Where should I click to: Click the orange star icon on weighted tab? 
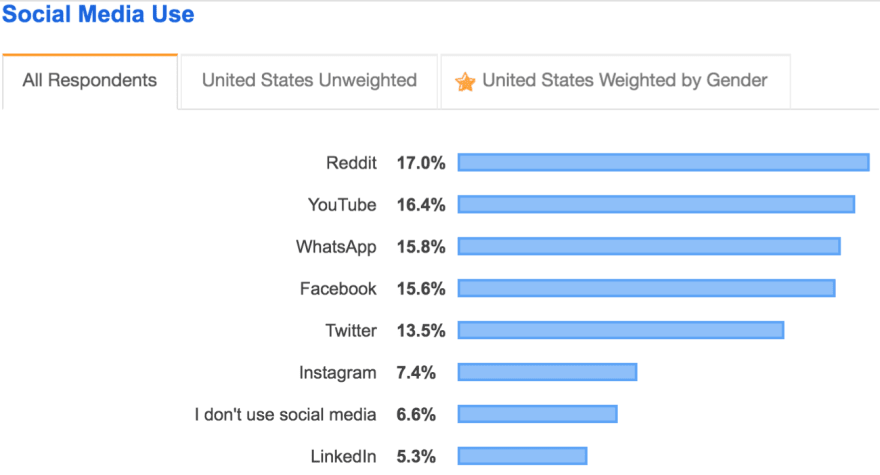[465, 82]
